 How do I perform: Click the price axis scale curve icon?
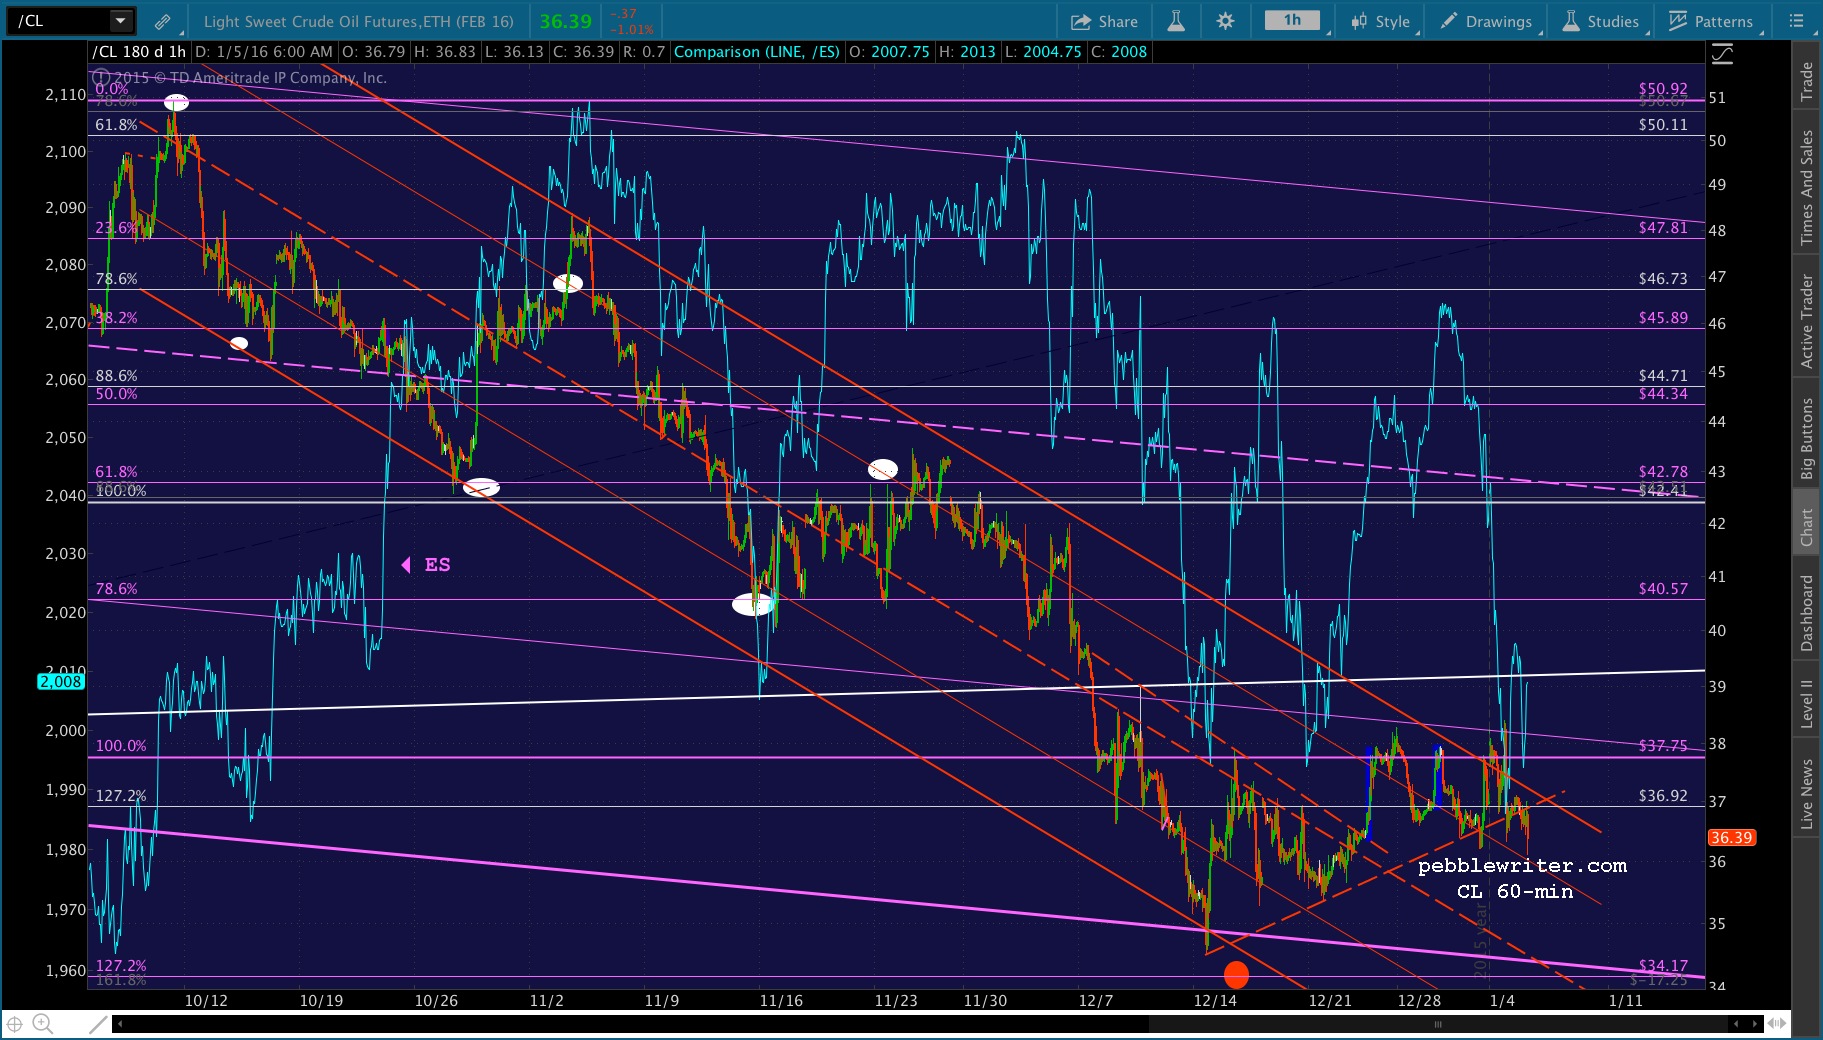point(1722,55)
